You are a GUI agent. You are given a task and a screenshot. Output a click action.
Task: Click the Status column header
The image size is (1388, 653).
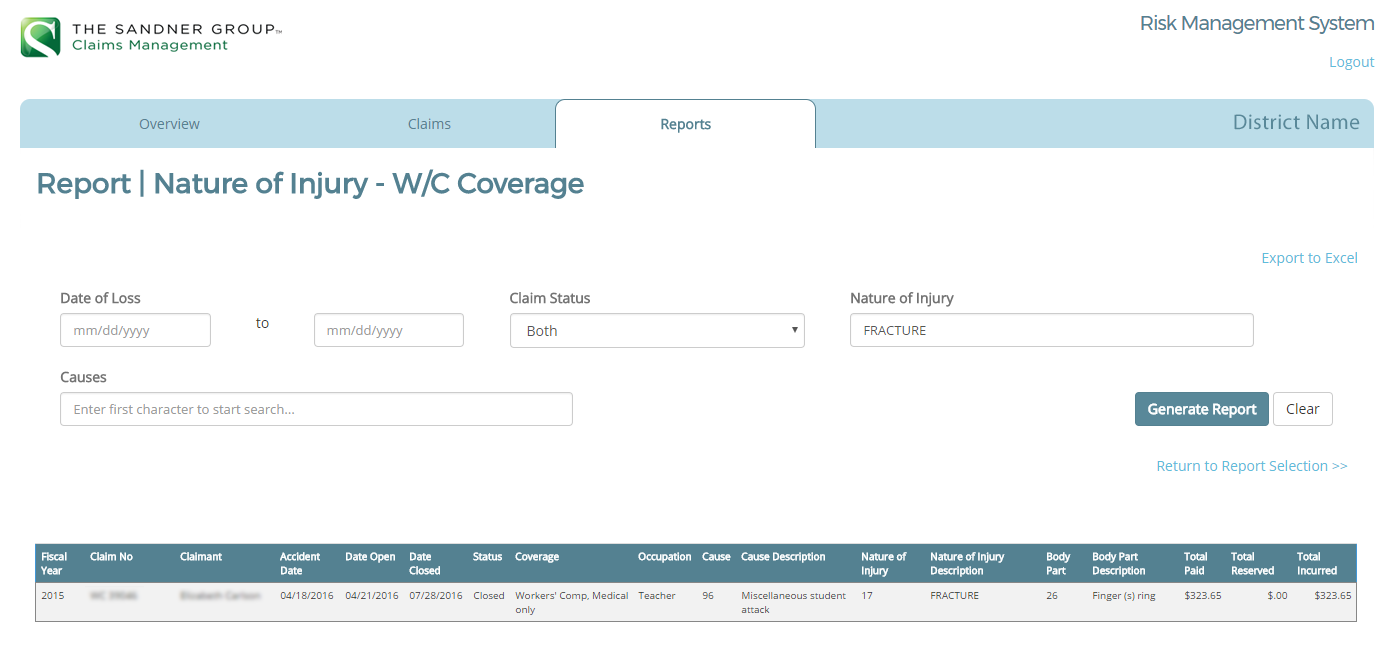coord(487,557)
